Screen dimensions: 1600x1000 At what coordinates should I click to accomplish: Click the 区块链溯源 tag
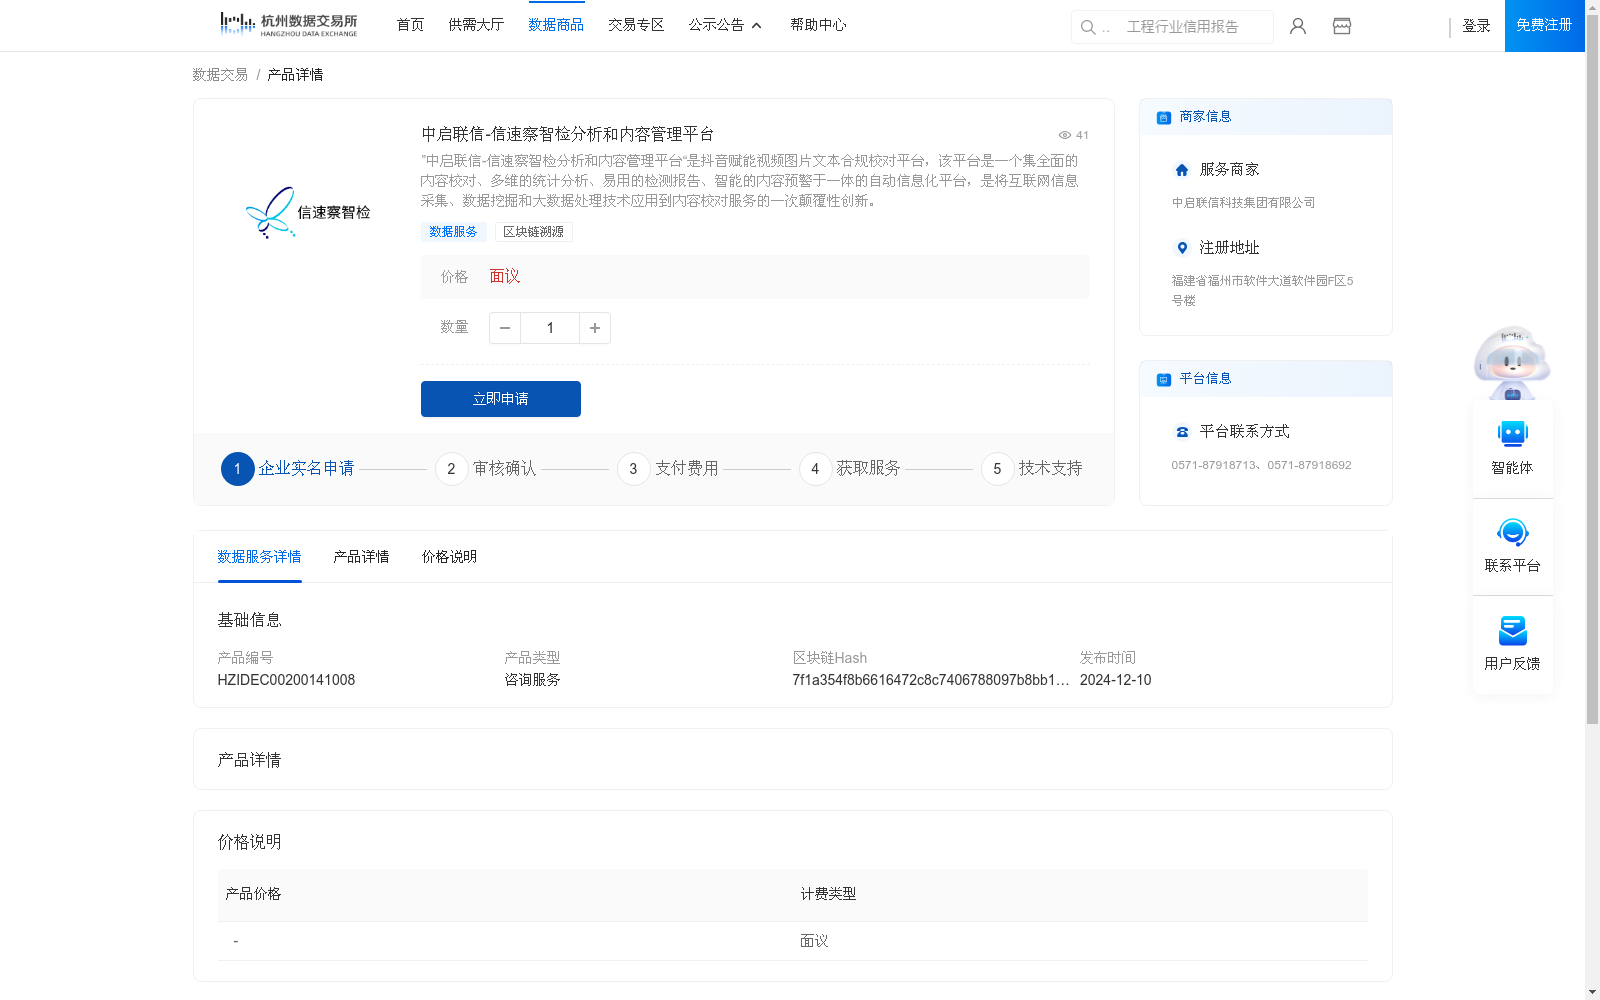pyautogui.click(x=533, y=232)
